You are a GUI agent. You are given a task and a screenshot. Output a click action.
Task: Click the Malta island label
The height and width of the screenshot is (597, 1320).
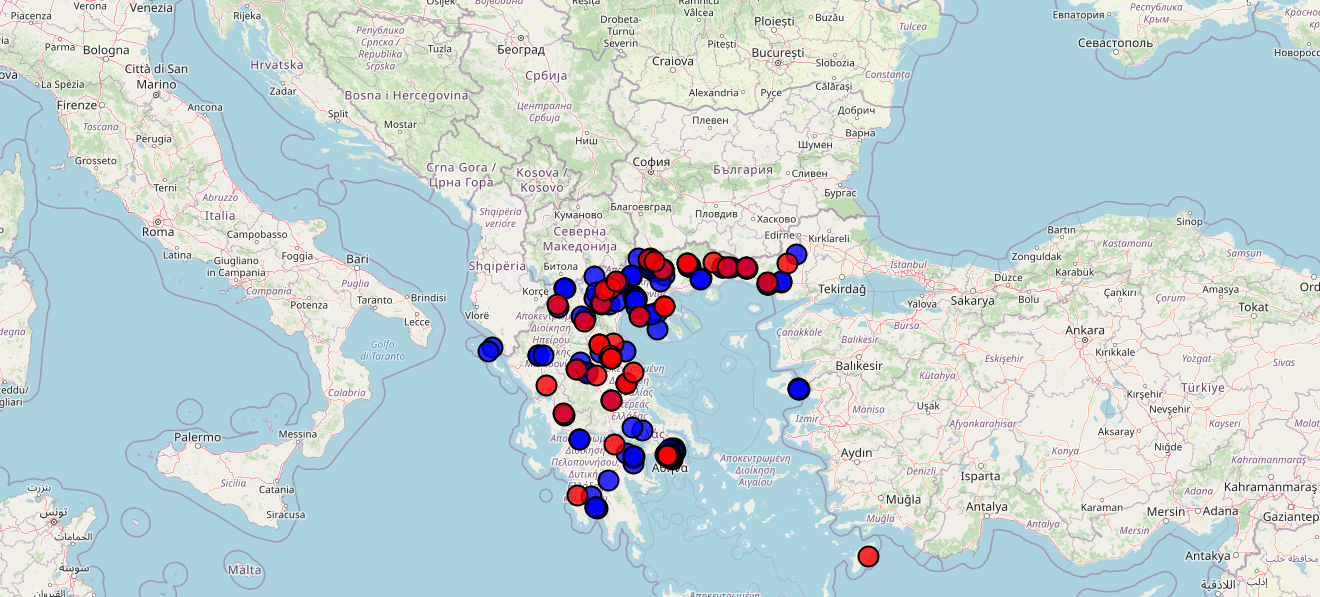tap(244, 570)
